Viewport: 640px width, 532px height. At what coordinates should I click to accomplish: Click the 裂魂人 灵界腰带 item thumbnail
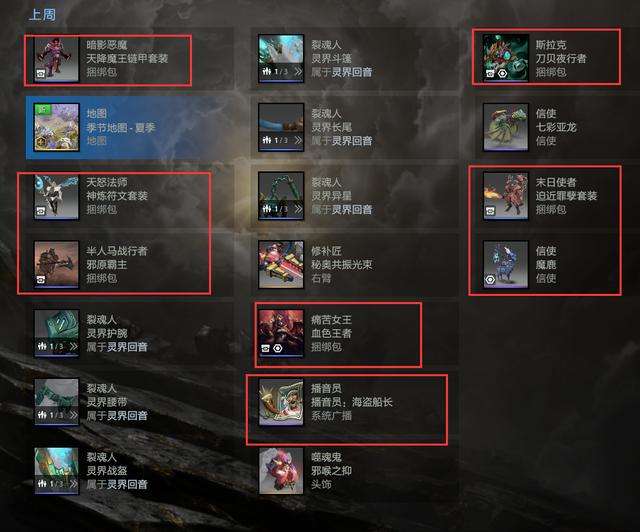(56, 402)
